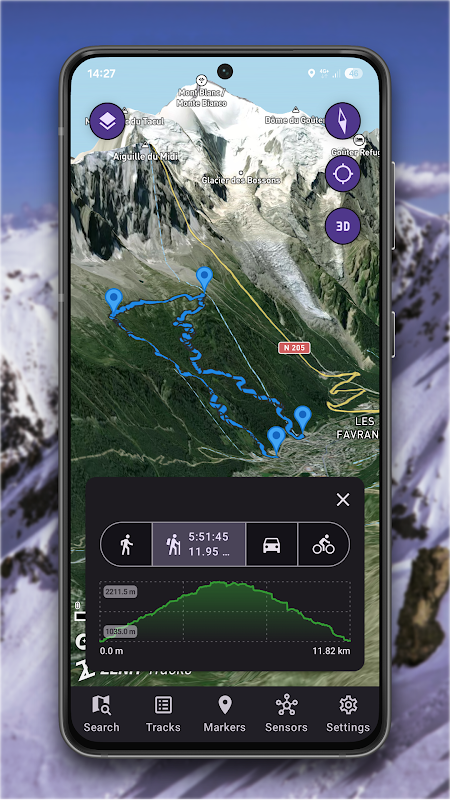This screenshot has width=450, height=800.
Task: Open the Sensors tab
Action: point(286,714)
